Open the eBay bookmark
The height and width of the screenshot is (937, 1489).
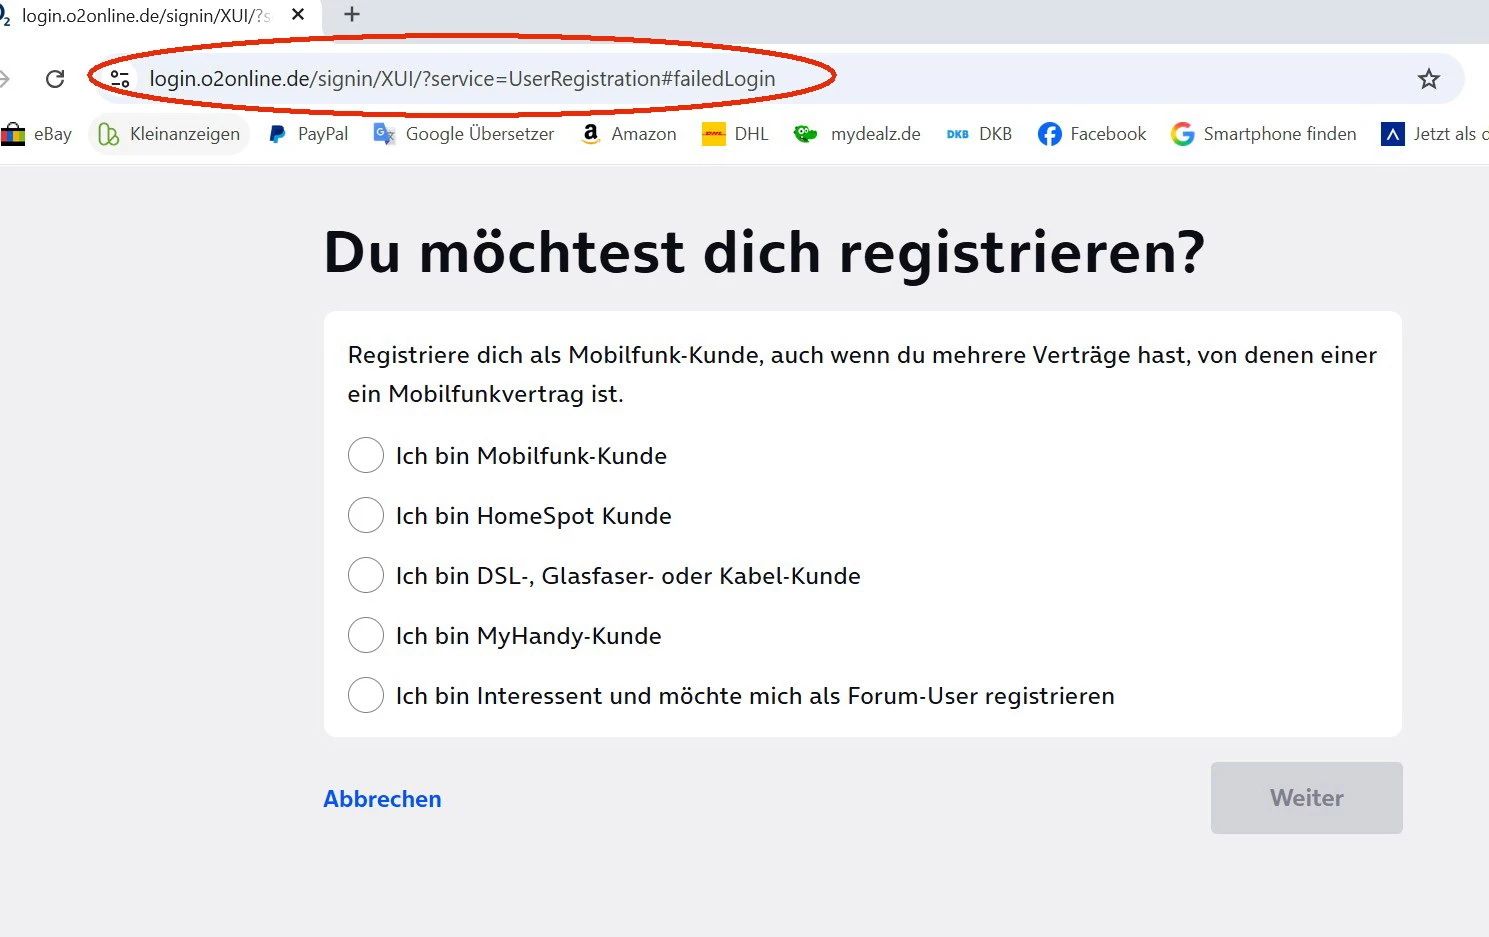tap(38, 134)
